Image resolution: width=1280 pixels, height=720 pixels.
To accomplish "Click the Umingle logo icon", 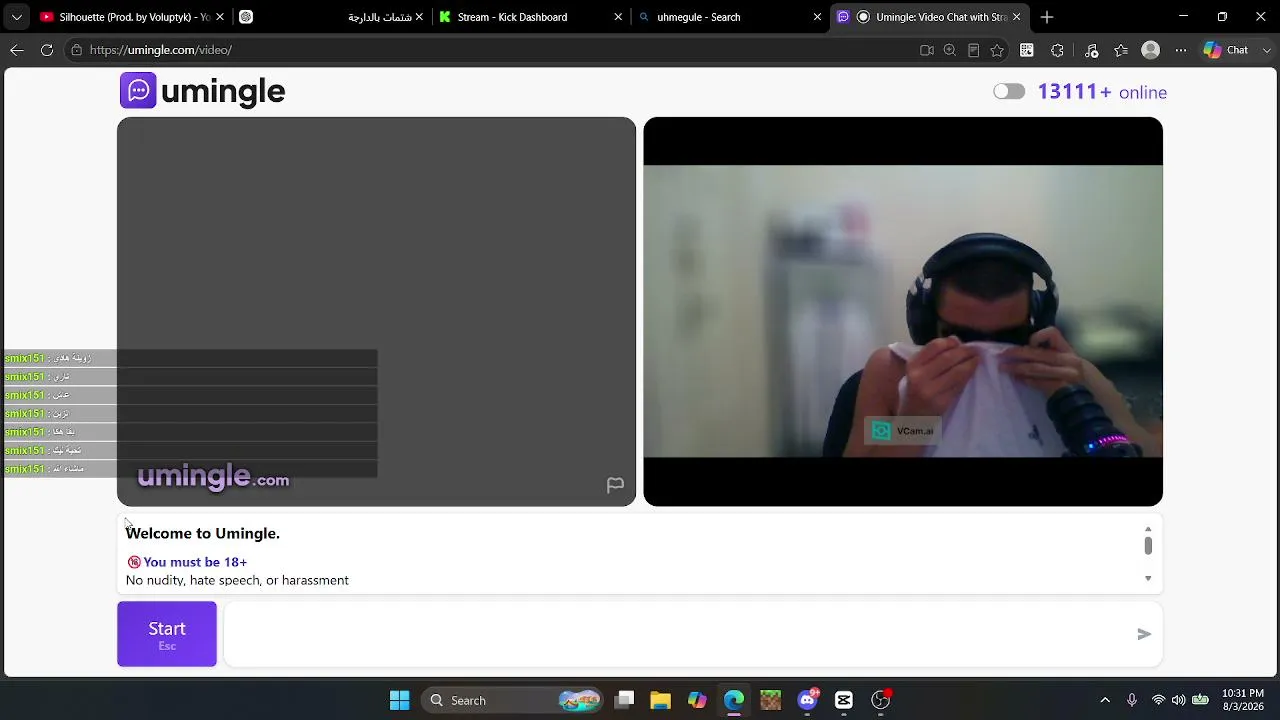I will pyautogui.click(x=138, y=91).
